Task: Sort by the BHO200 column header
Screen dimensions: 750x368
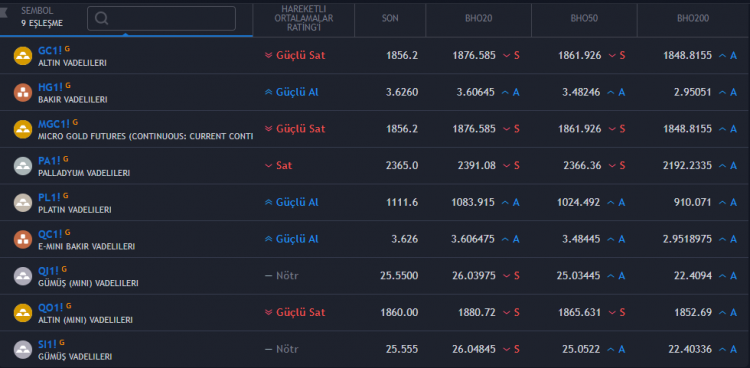Action: (693, 19)
